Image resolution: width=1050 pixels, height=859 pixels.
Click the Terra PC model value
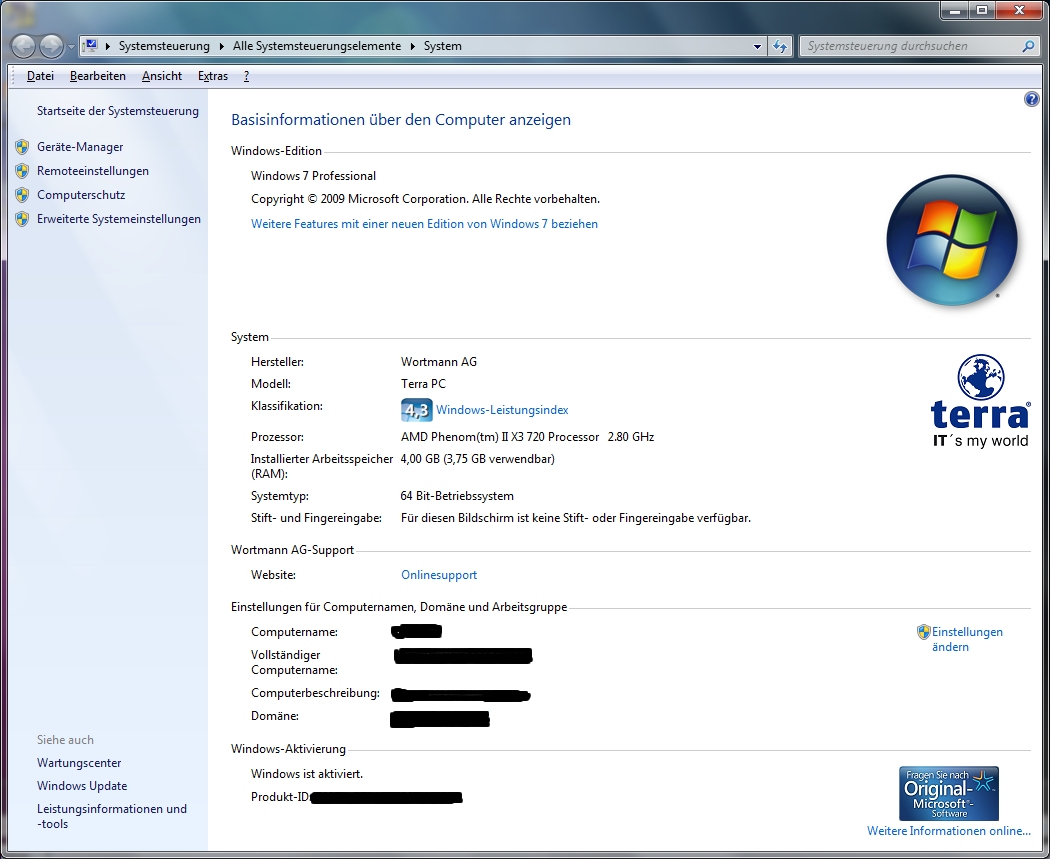click(423, 384)
